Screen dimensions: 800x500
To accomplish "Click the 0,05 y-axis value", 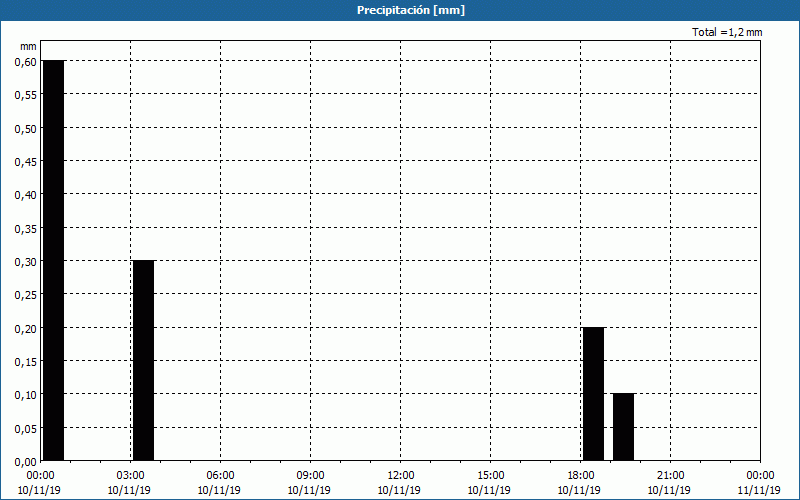I will click(26, 429).
